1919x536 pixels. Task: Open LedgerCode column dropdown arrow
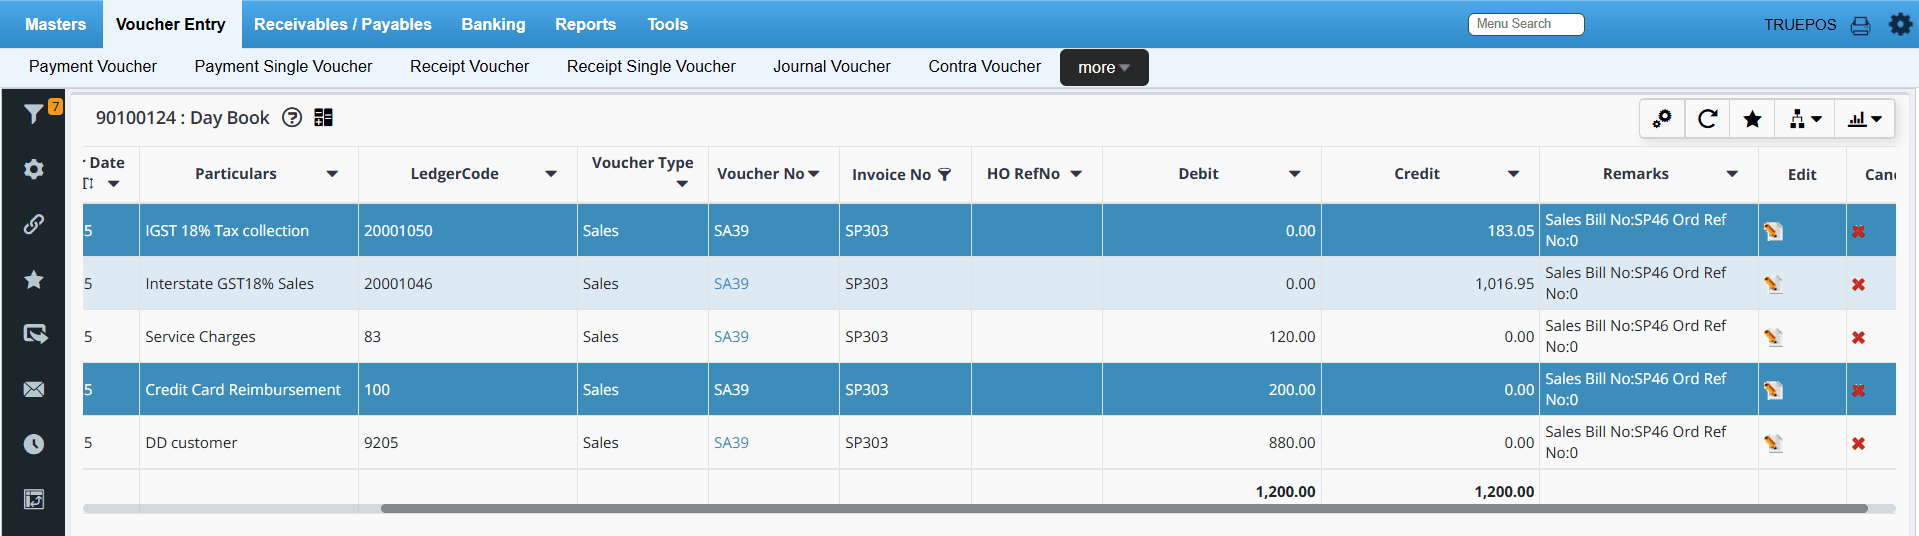[551, 174]
